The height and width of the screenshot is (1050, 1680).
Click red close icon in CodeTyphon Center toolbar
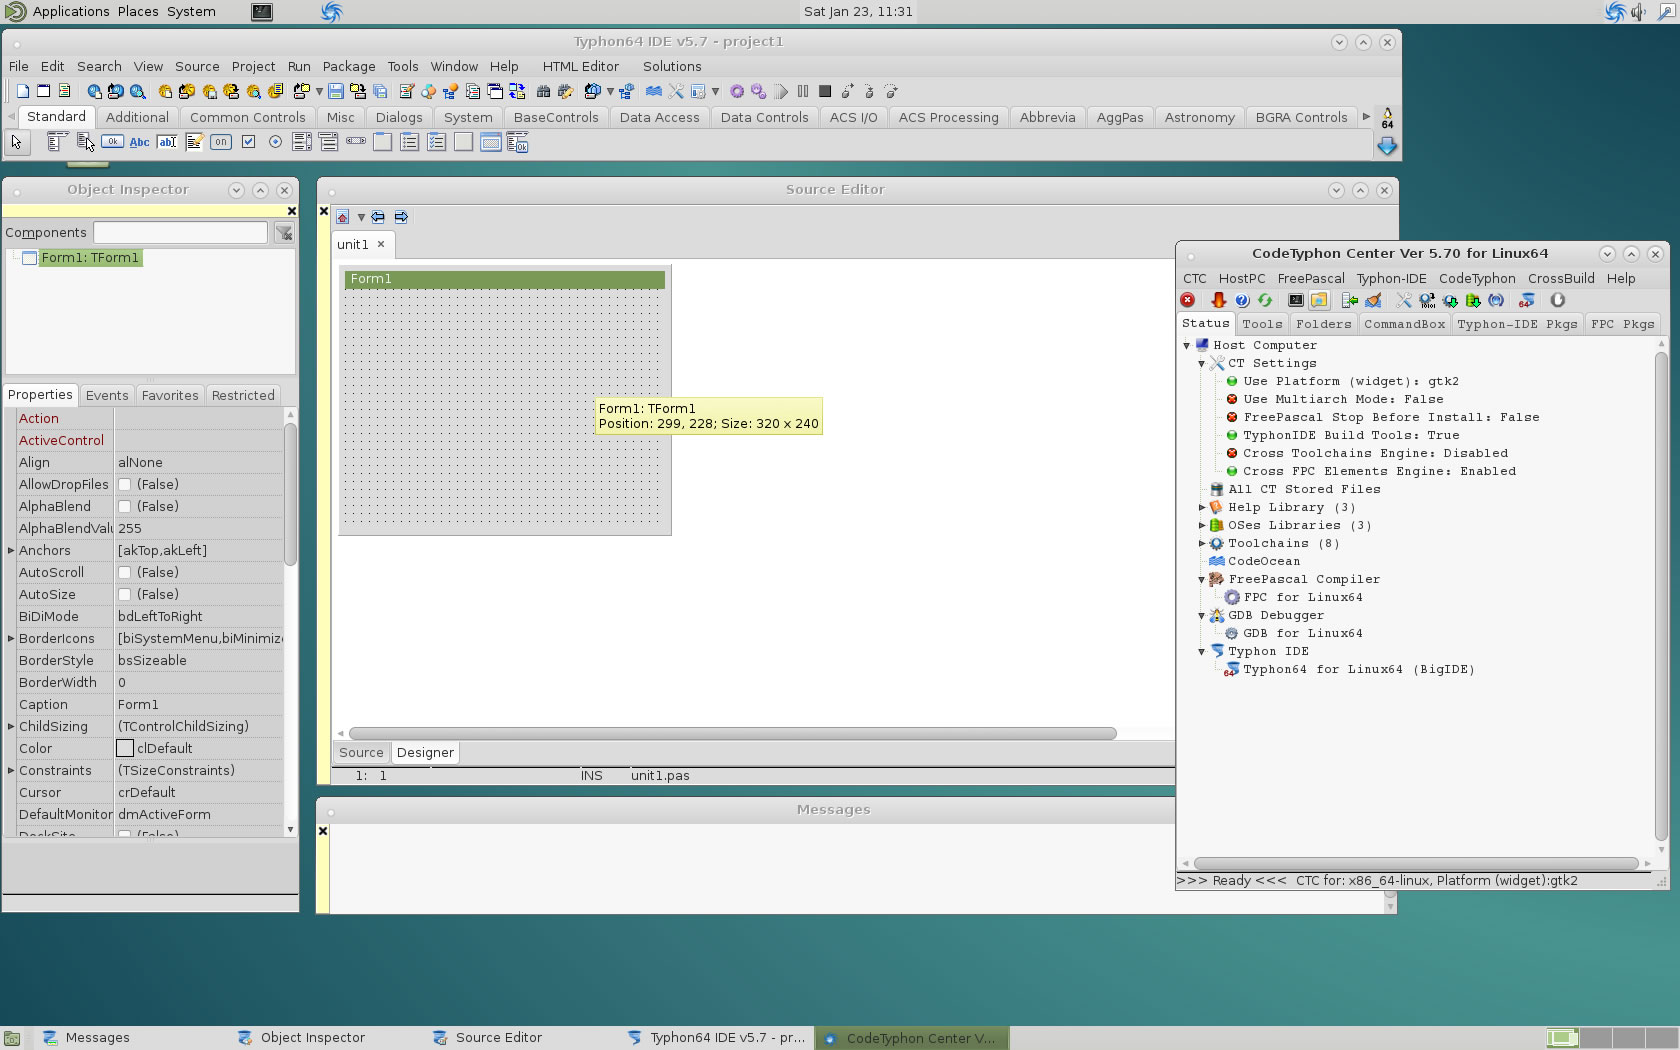(1188, 300)
